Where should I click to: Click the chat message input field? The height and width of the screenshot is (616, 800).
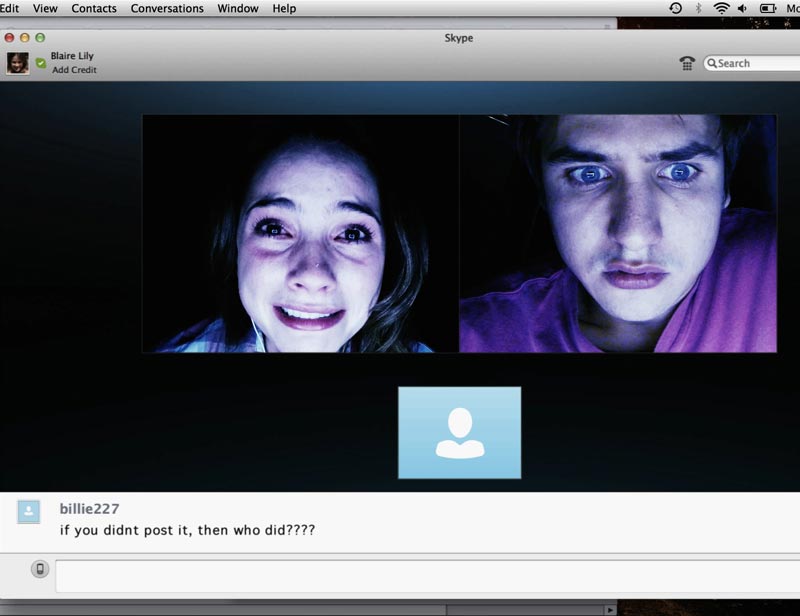(x=428, y=576)
